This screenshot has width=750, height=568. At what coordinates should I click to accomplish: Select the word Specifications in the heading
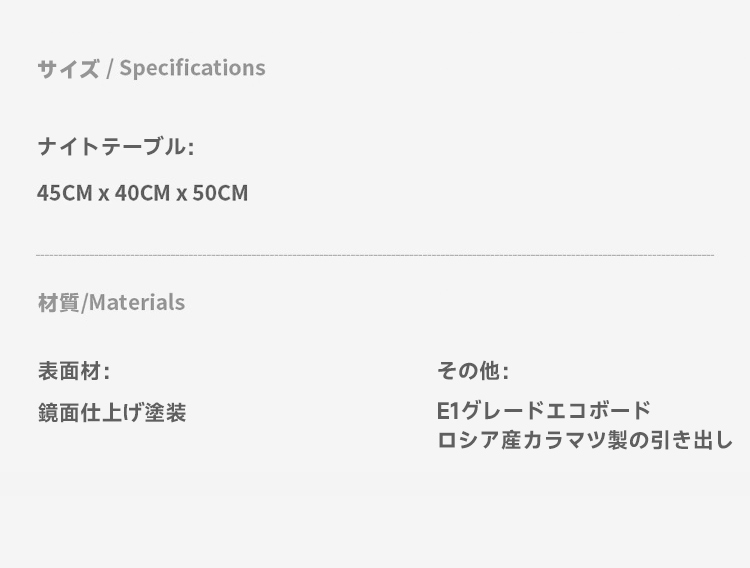point(192,68)
